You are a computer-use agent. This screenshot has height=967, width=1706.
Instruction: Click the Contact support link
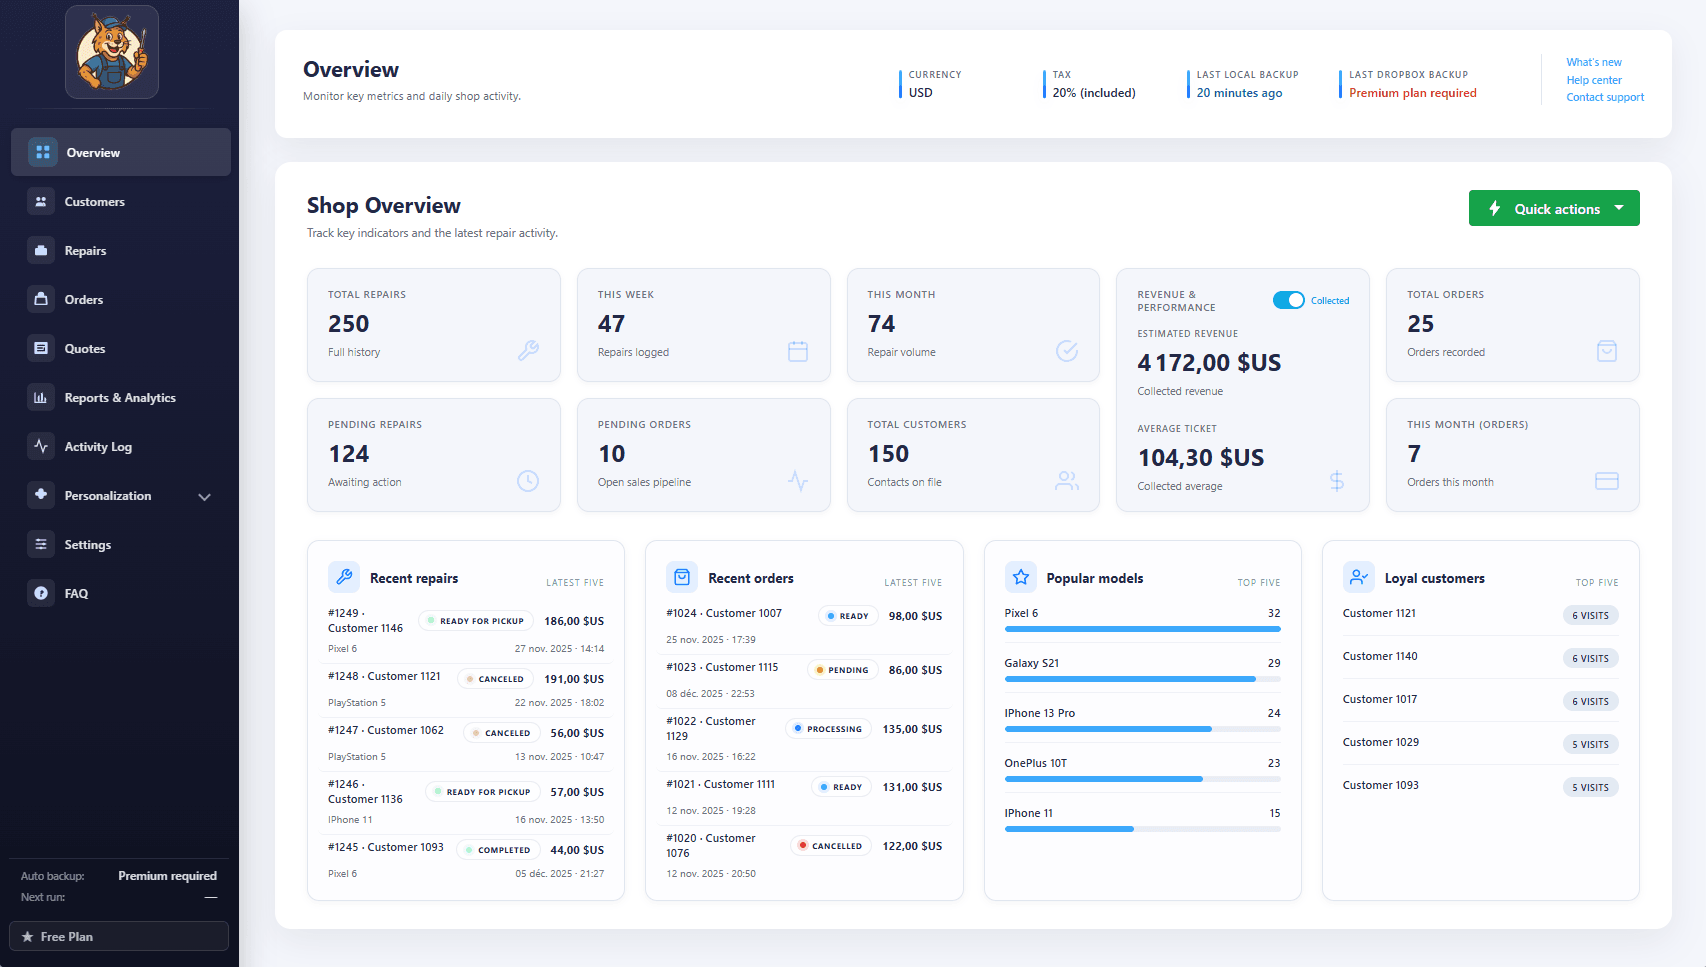[x=1605, y=97]
